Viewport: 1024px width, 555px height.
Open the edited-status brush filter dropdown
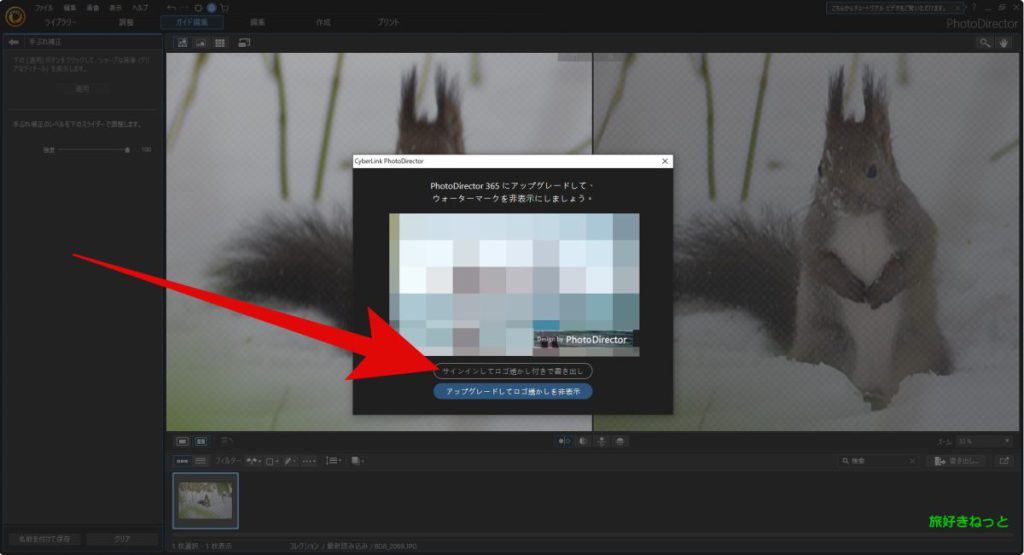tap(291, 461)
